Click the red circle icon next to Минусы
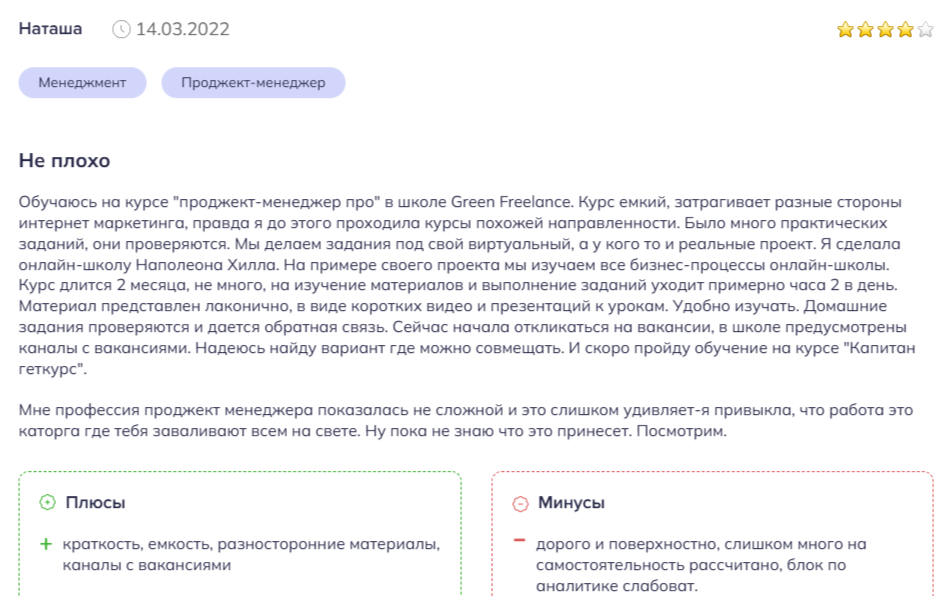This screenshot has width=942, height=596. [520, 503]
